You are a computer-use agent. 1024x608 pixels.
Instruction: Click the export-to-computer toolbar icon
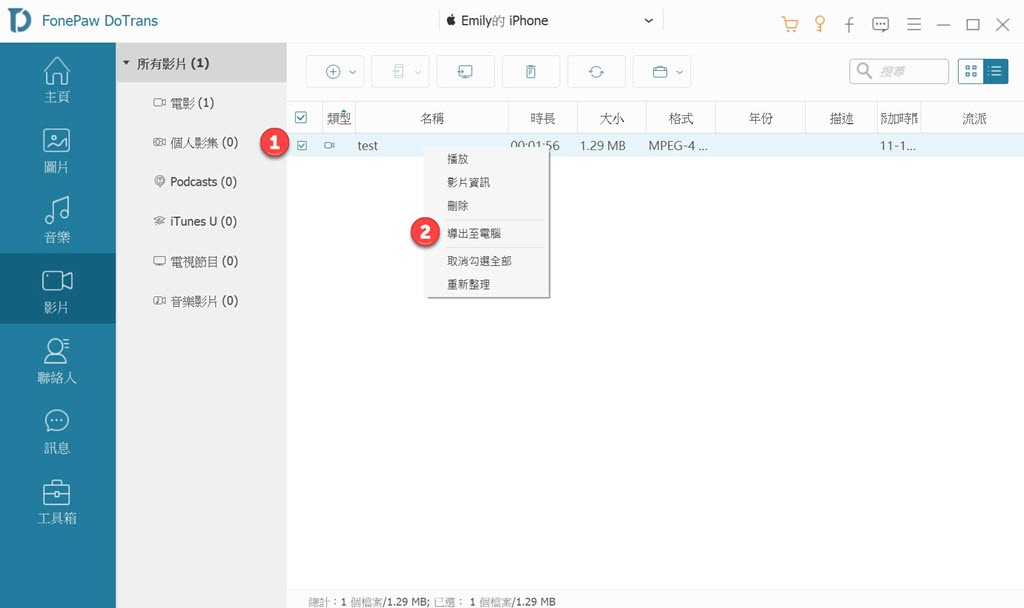[465, 70]
